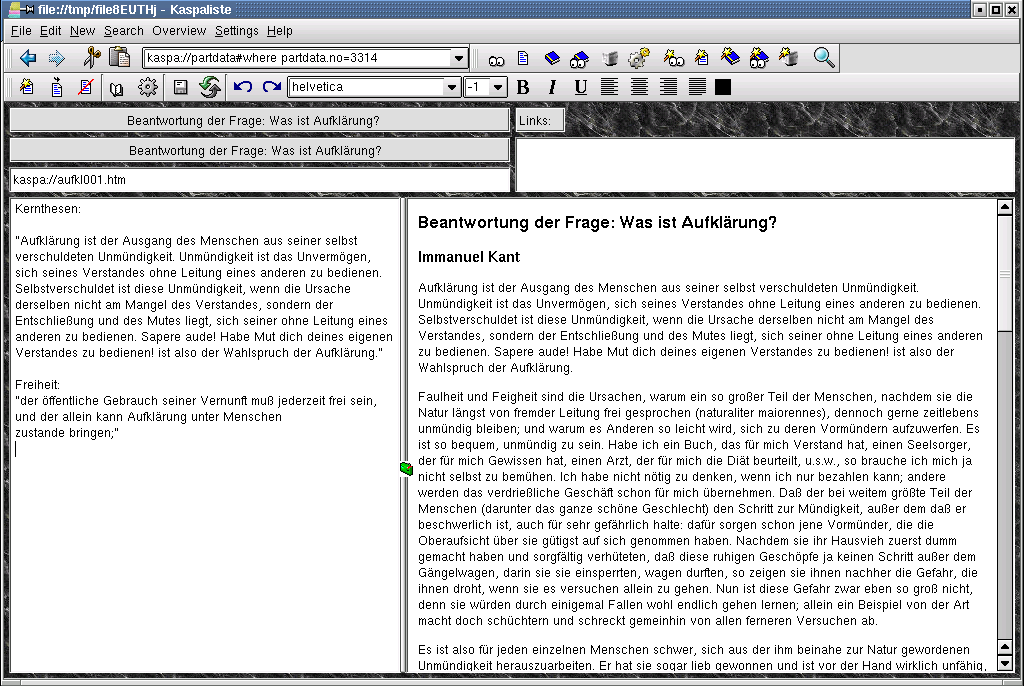Click the gray book icon
The width and height of the screenshot is (1024, 686).
(x=610, y=58)
